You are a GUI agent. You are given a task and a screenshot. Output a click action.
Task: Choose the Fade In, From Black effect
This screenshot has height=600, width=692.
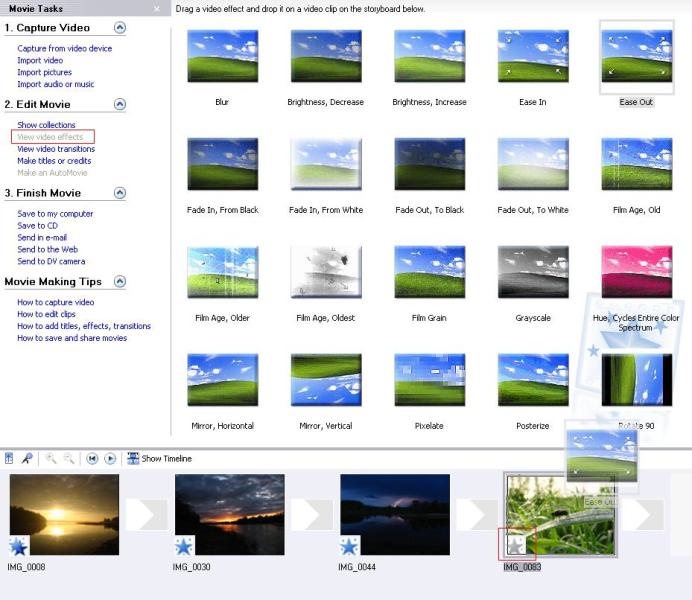coord(222,164)
